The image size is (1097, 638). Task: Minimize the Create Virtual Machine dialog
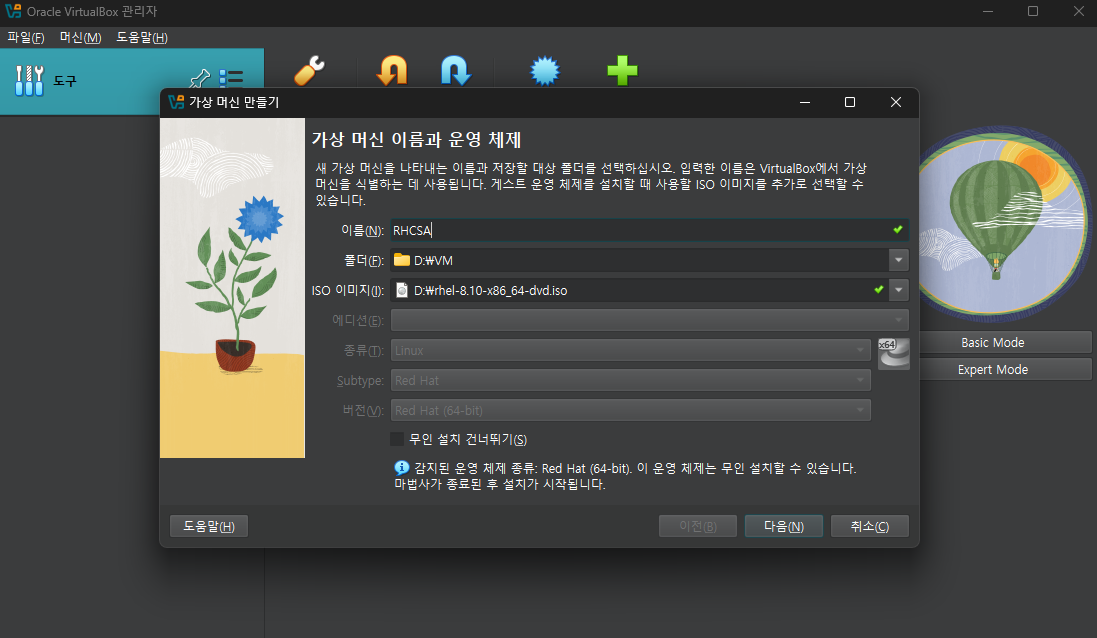tap(805, 102)
